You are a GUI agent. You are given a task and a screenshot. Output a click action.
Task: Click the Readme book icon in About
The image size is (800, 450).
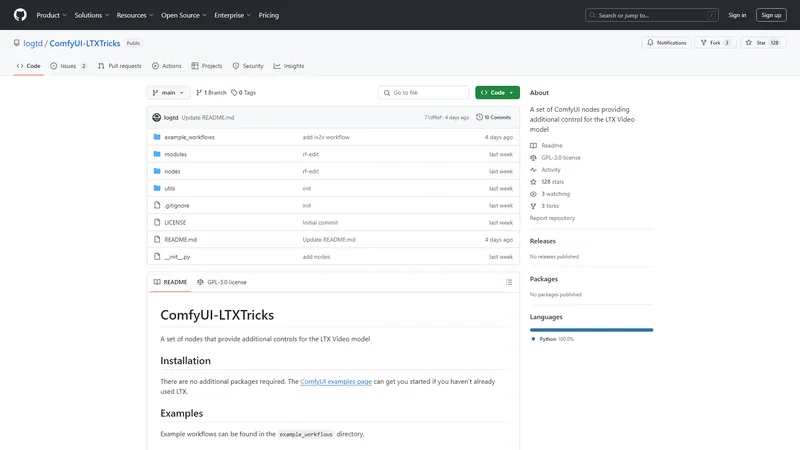coord(533,145)
